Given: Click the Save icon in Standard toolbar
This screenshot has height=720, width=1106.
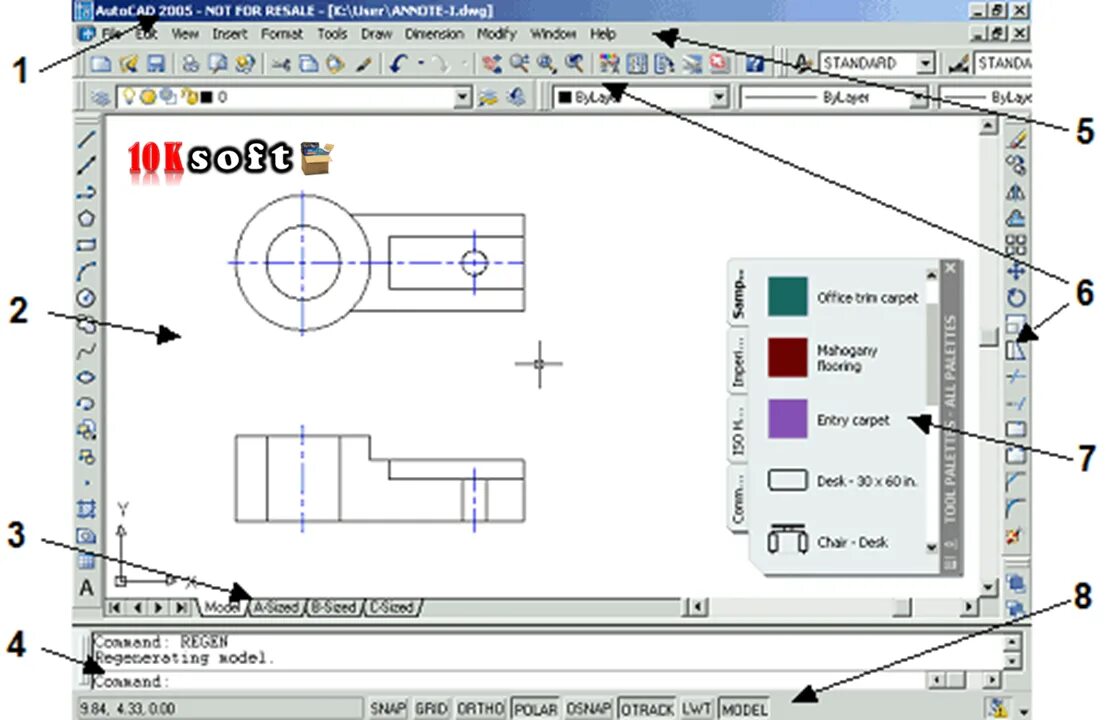Looking at the screenshot, I should [155, 64].
